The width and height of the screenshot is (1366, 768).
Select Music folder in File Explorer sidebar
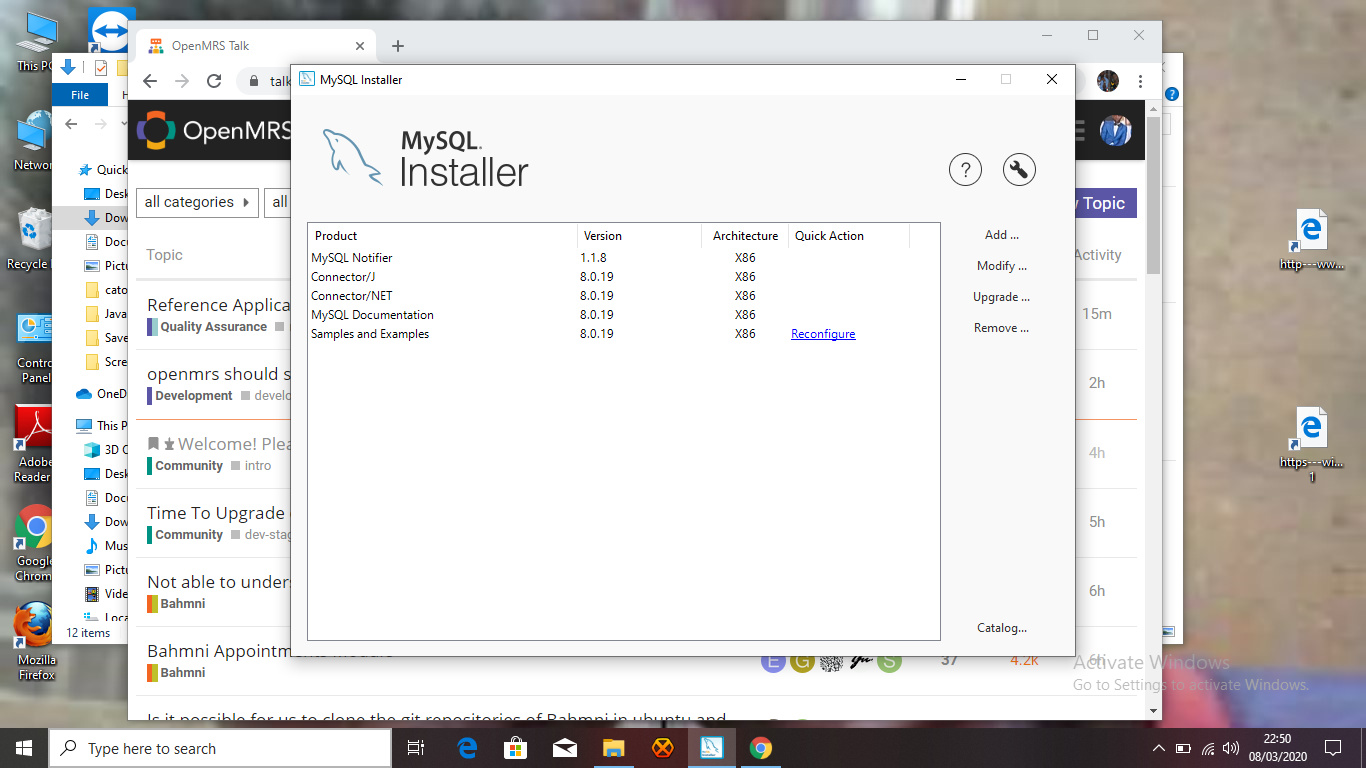click(105, 546)
